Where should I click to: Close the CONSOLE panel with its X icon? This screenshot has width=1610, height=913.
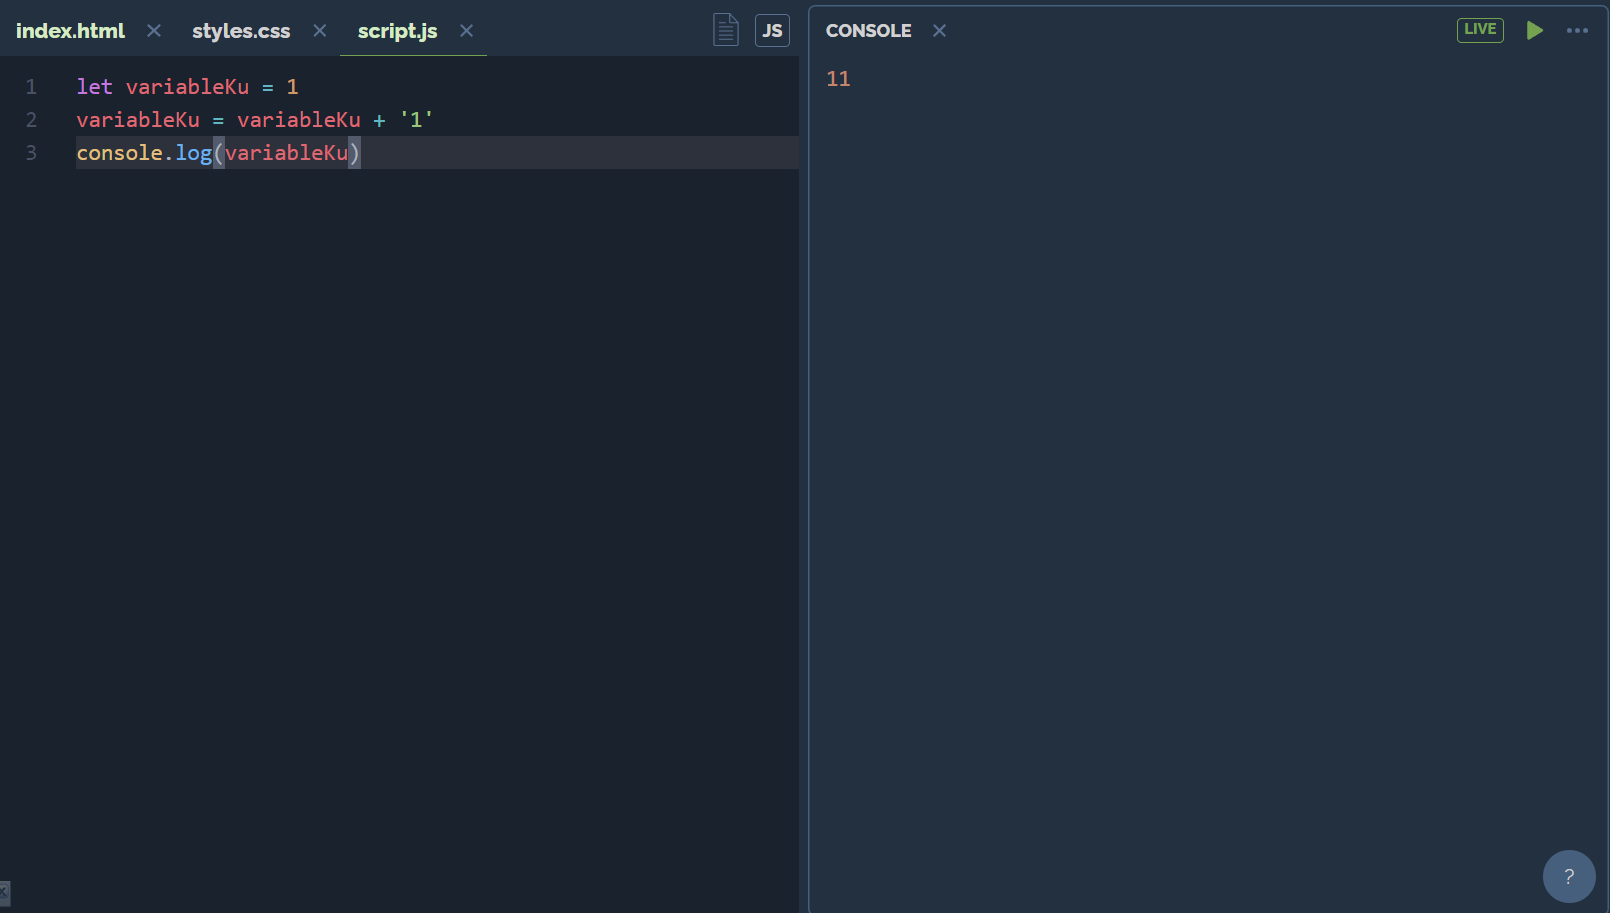click(x=938, y=30)
